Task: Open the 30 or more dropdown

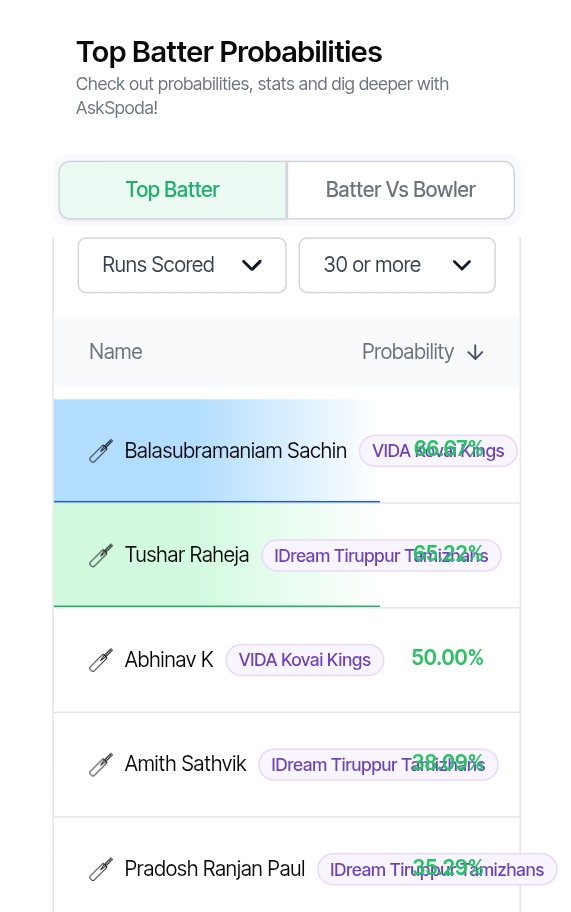Action: coord(397,265)
